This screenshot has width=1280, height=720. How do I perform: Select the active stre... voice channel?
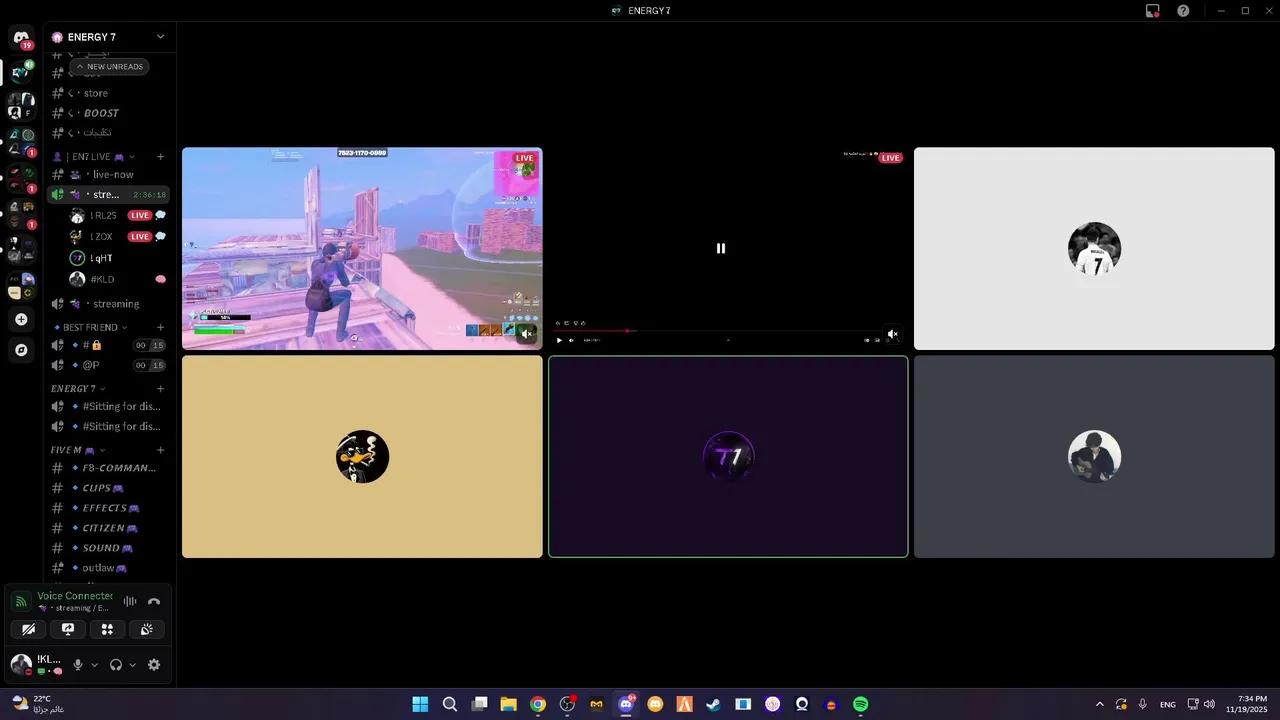(108, 195)
